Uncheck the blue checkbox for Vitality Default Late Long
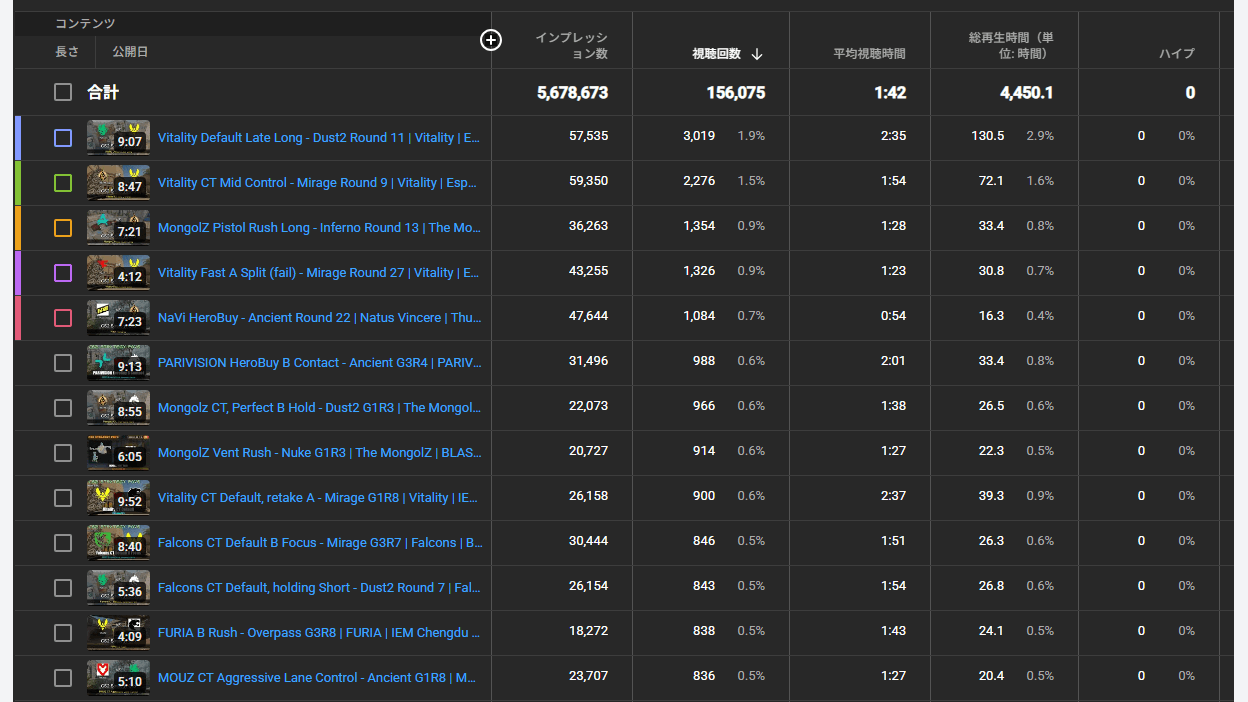 (63, 138)
